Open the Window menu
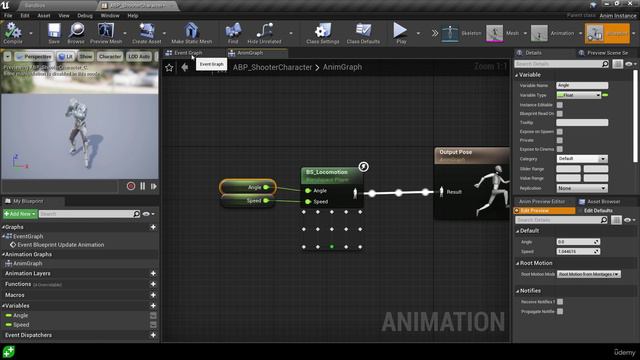Viewport: 640px width, 360px height. (110, 16)
